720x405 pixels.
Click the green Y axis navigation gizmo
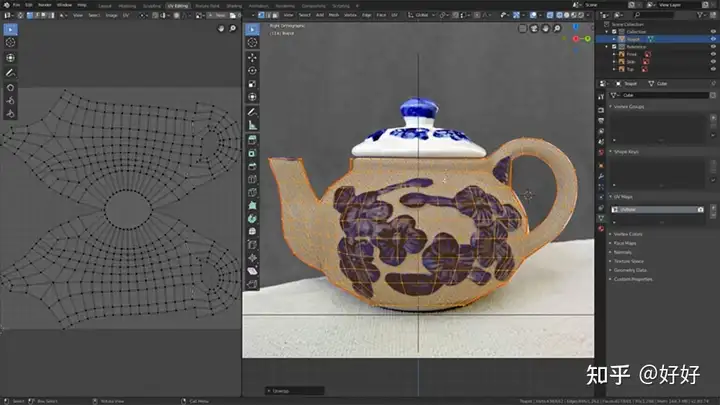587,39
